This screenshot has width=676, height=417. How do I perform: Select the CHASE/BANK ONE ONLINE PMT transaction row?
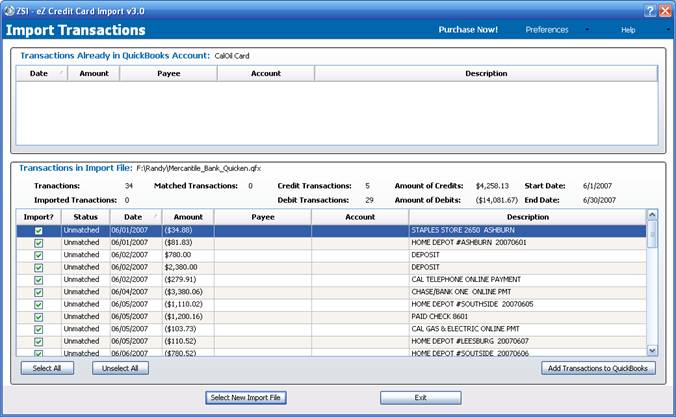tap(460, 291)
